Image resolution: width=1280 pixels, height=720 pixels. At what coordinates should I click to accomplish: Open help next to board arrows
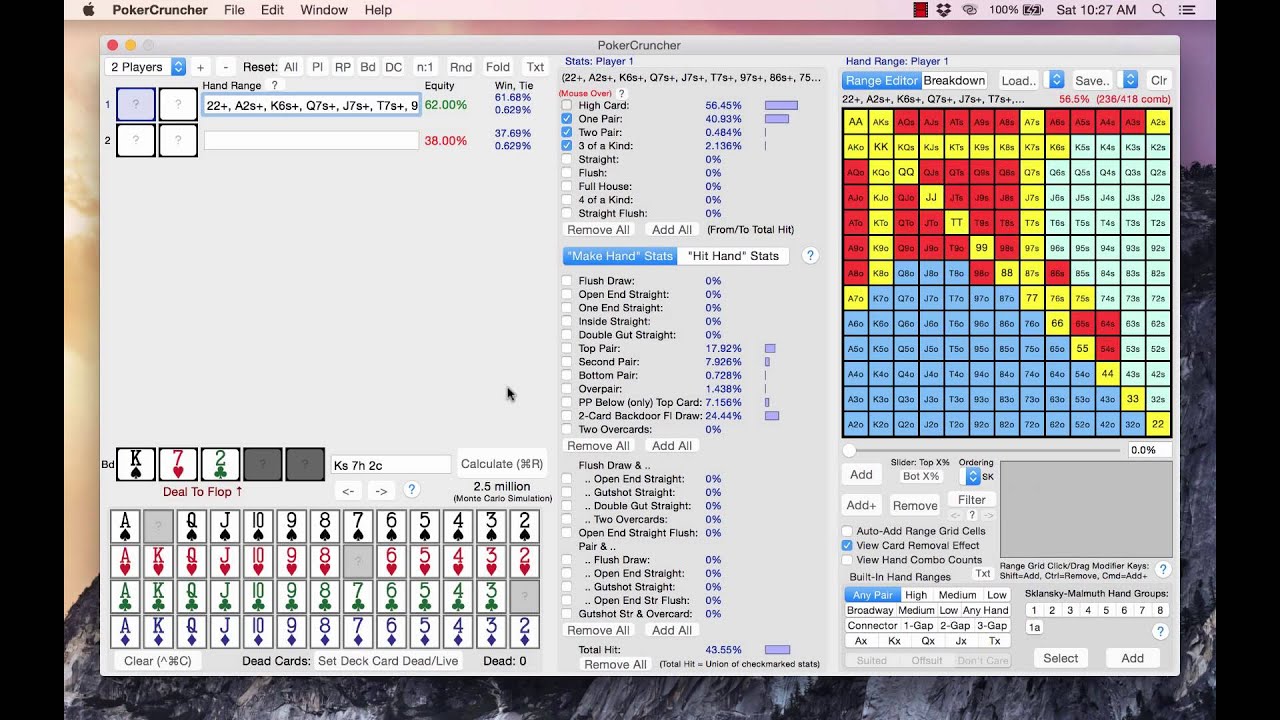click(411, 490)
